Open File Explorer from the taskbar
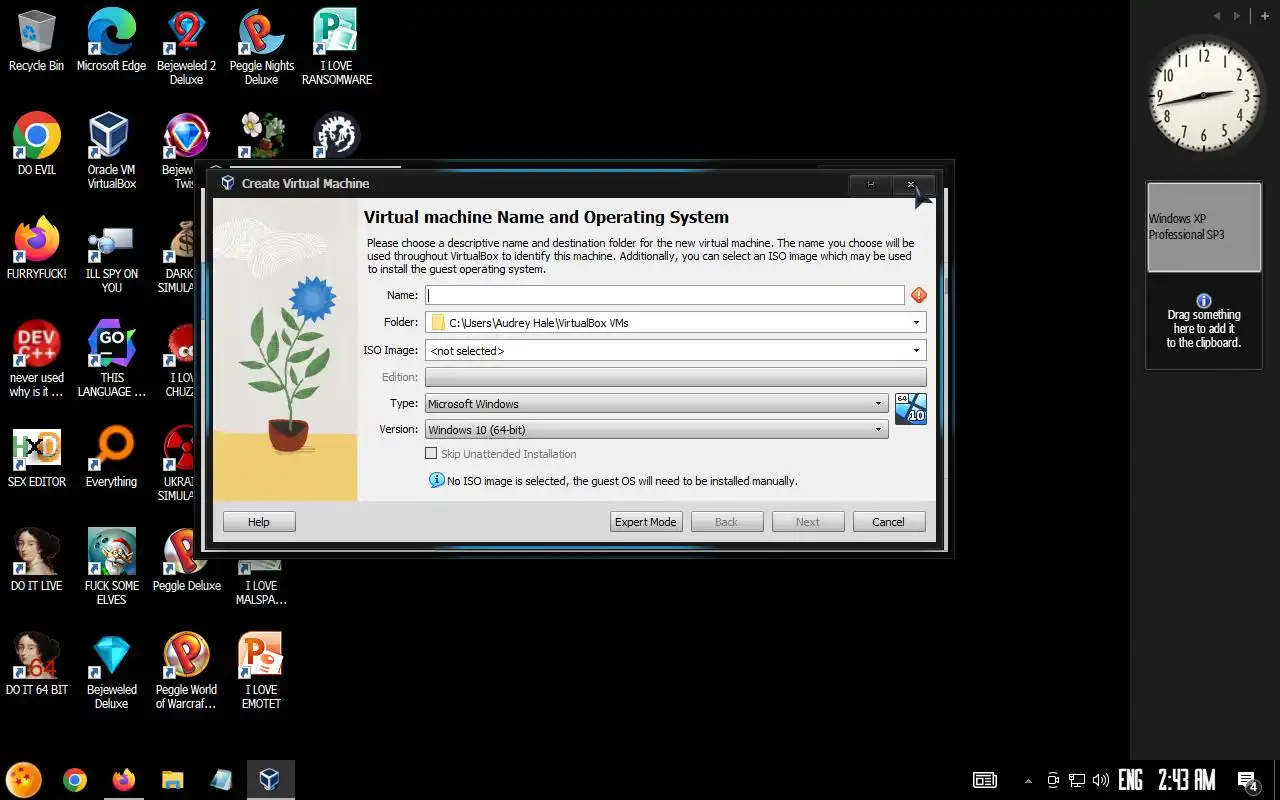Viewport: 1280px width, 800px height. click(x=173, y=780)
